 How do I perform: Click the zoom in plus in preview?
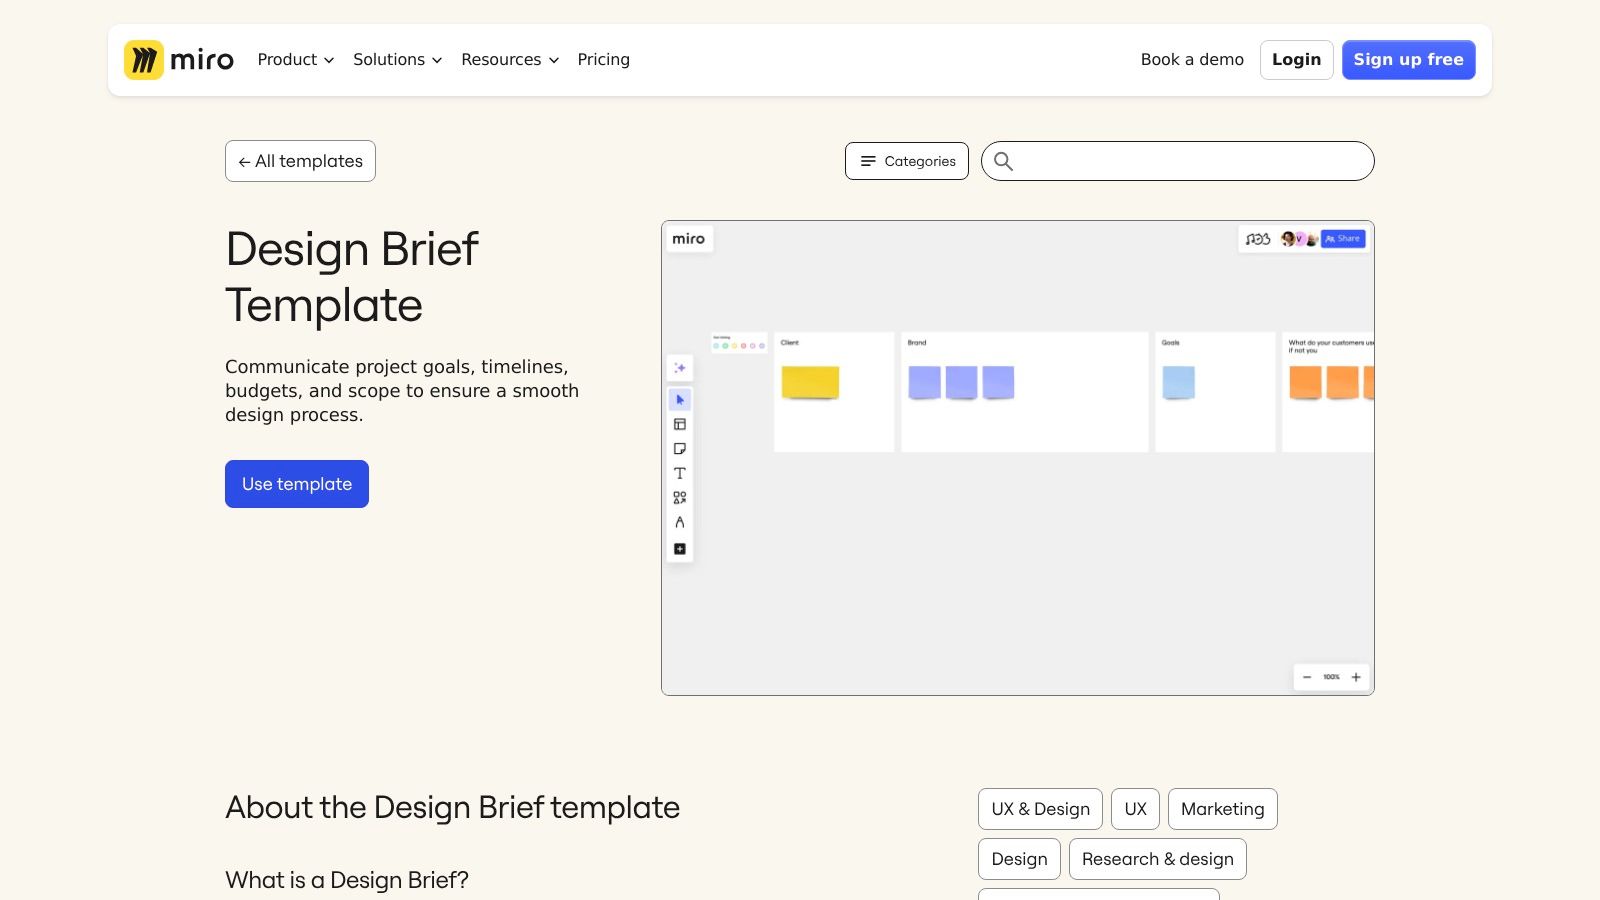[1356, 677]
